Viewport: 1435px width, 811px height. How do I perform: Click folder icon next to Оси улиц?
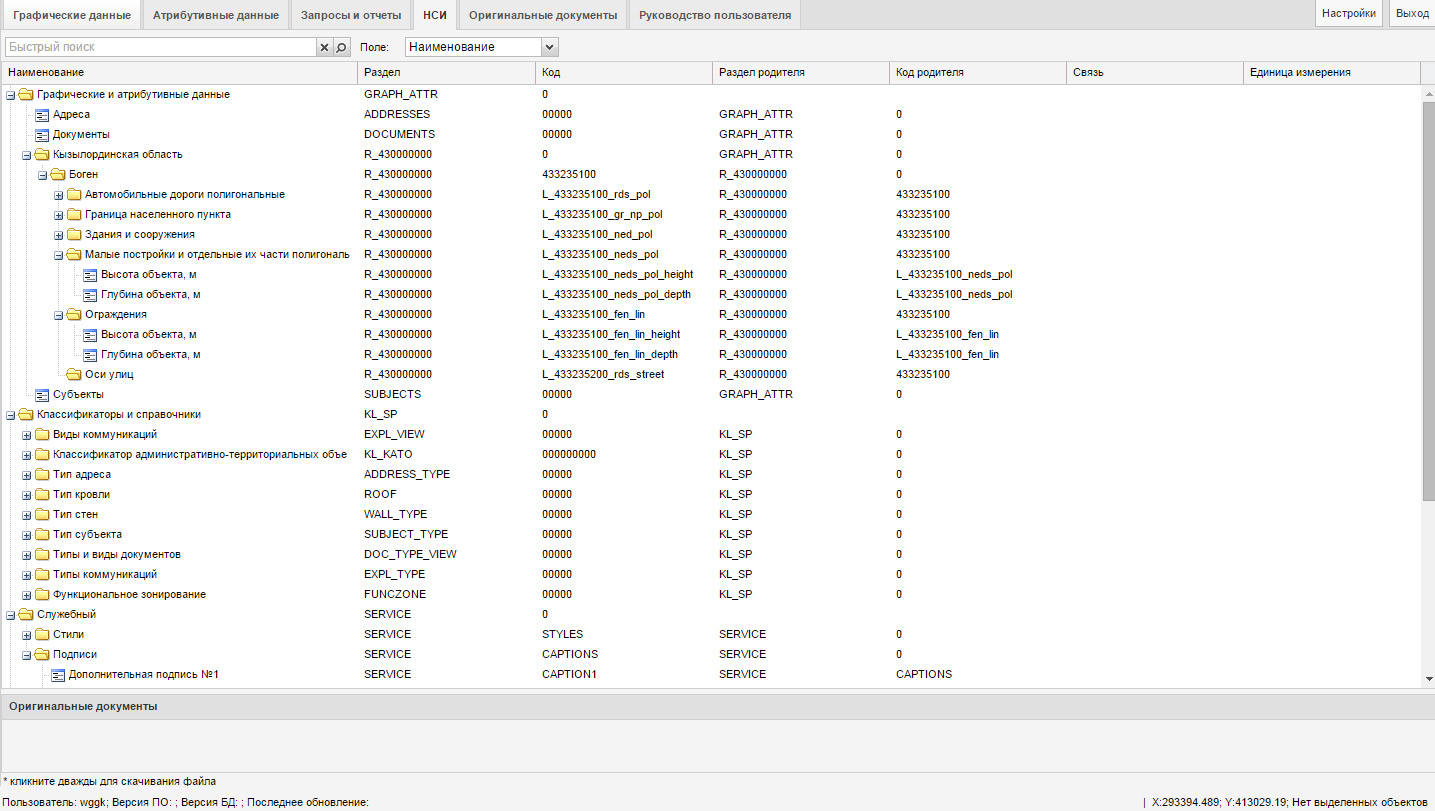coord(74,375)
